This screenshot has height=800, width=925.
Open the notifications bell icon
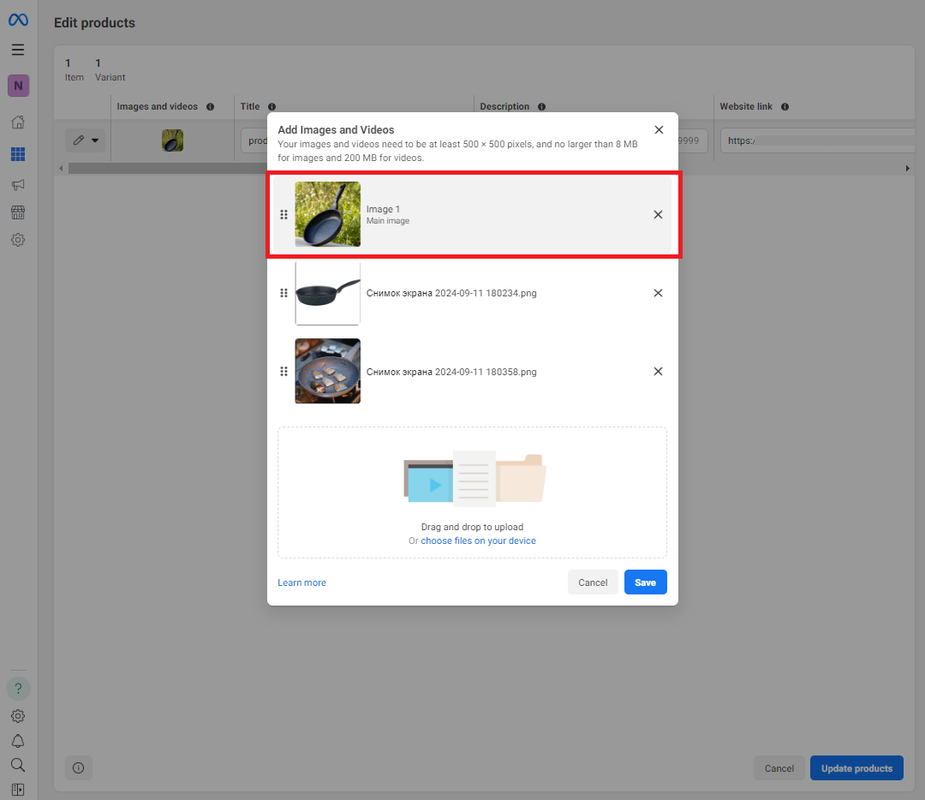[18, 741]
